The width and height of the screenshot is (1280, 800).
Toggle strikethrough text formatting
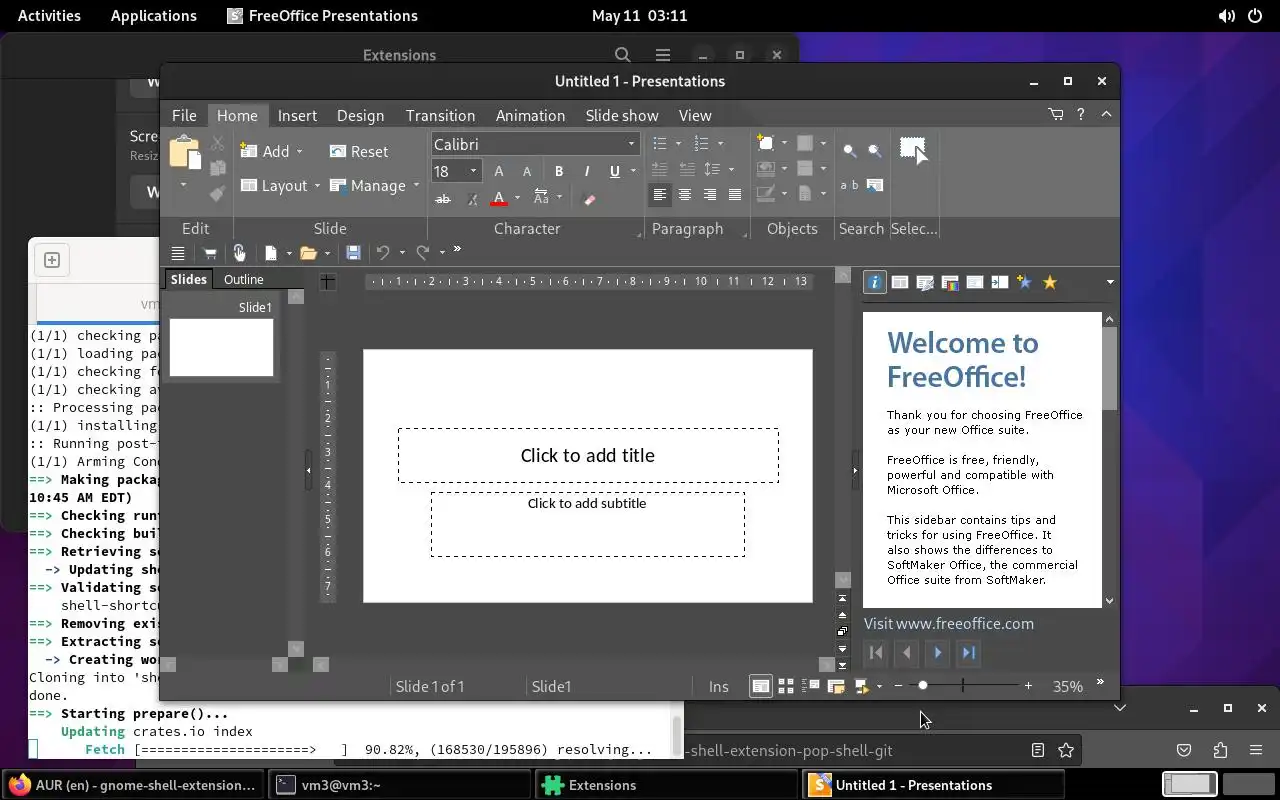tap(443, 198)
